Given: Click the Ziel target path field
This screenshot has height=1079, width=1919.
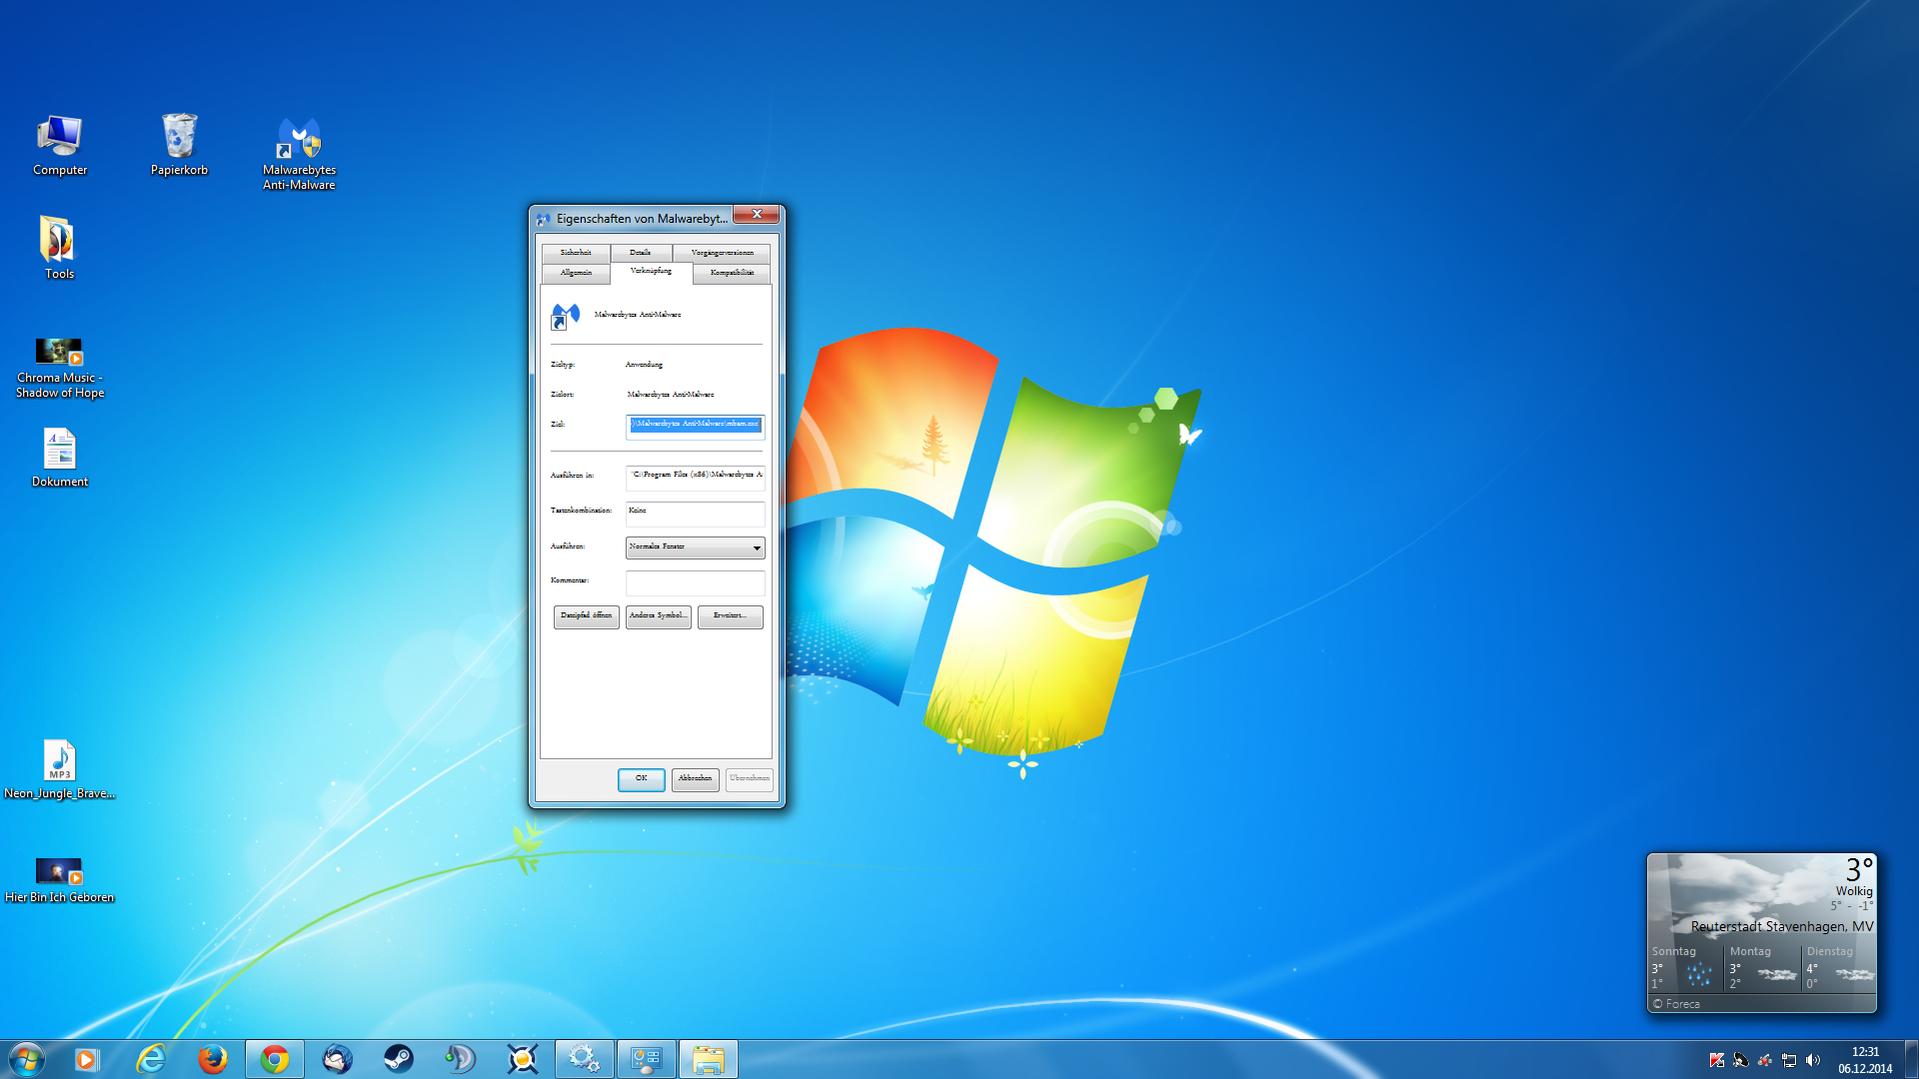Looking at the screenshot, I should [695, 426].
